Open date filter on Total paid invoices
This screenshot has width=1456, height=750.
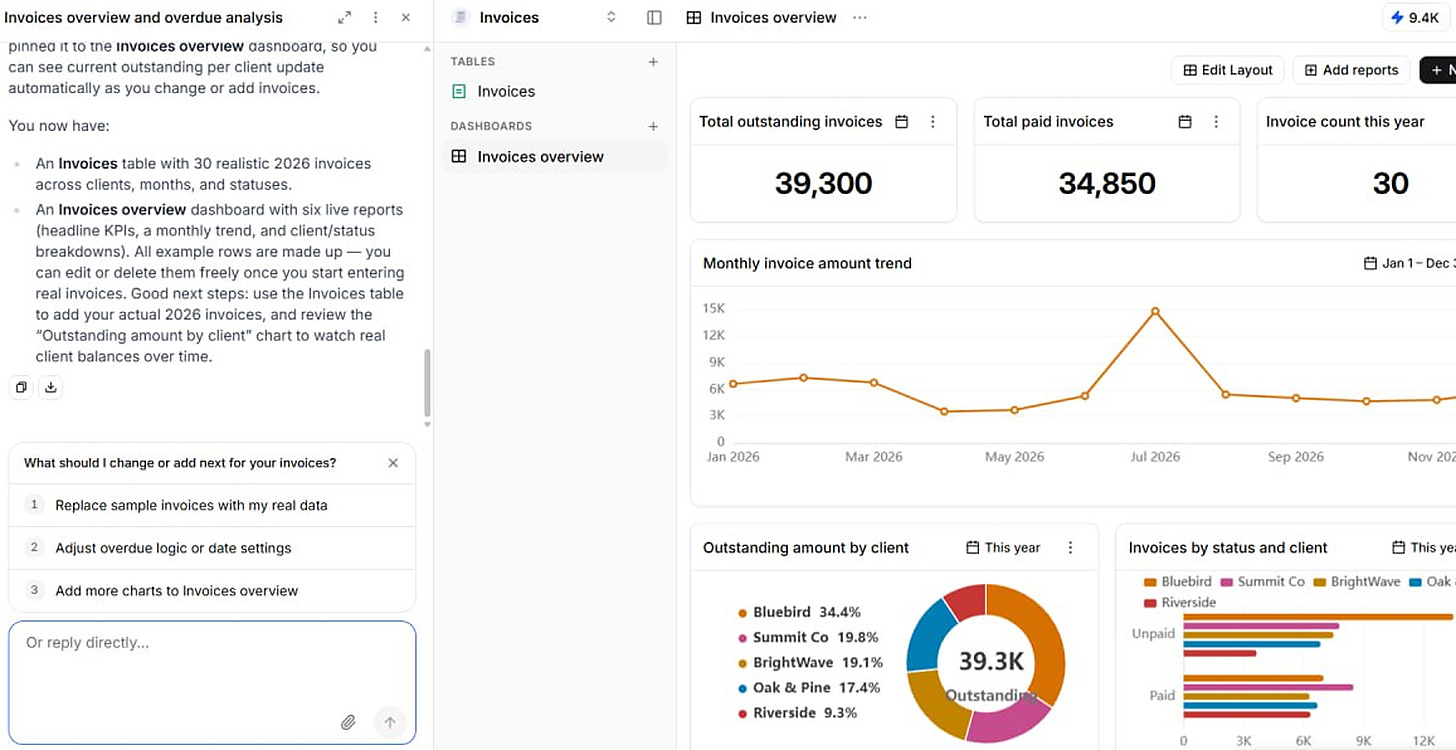[1185, 121]
